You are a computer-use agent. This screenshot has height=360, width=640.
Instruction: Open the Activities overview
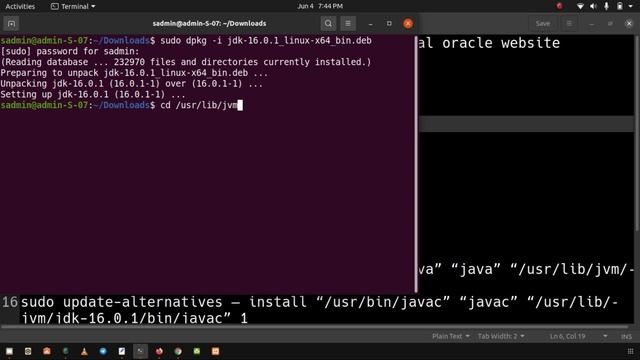click(x=20, y=6)
